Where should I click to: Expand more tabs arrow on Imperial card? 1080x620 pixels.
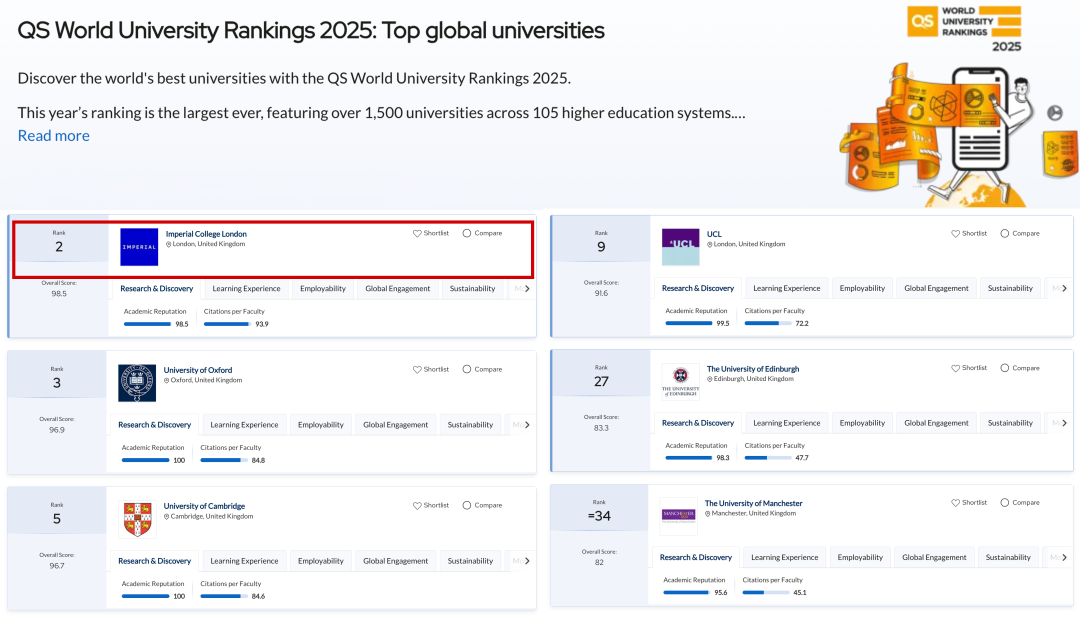[x=527, y=289]
